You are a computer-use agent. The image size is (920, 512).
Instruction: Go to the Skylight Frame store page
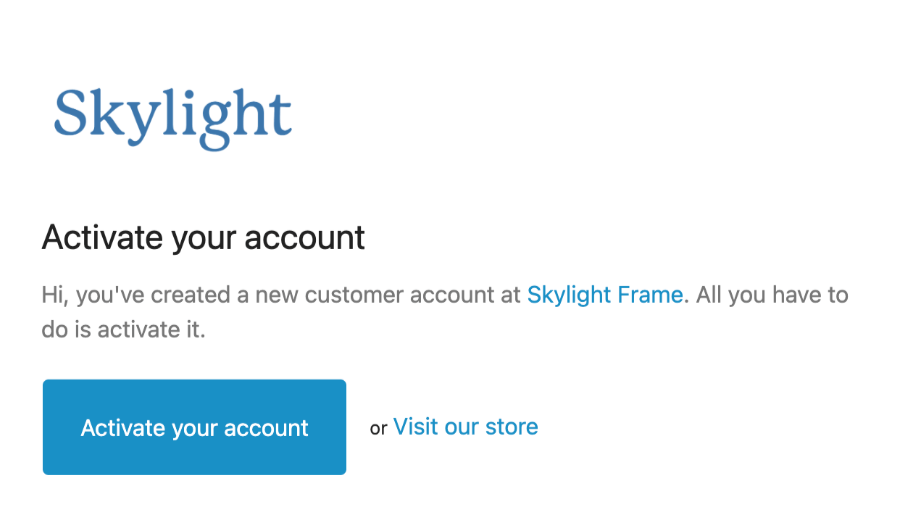point(605,295)
